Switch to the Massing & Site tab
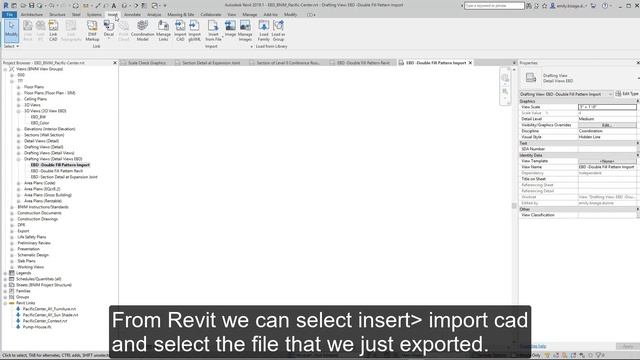Viewport: 640px width, 360px height. [x=181, y=14]
